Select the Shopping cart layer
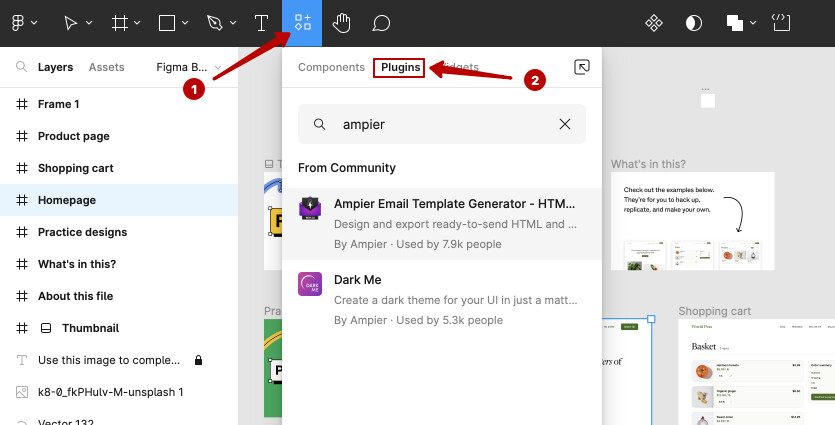The height and width of the screenshot is (425, 835). (119, 168)
